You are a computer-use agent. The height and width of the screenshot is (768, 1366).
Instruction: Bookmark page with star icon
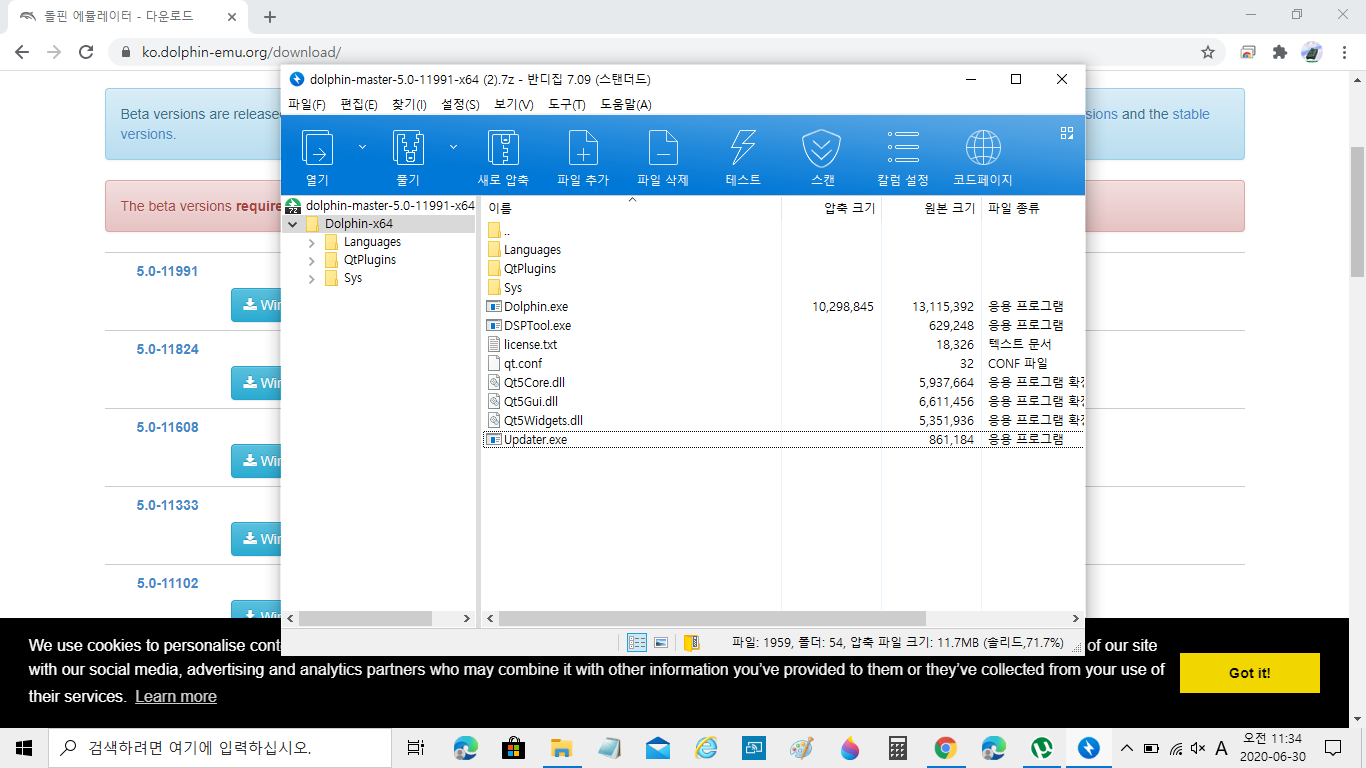tap(1208, 52)
